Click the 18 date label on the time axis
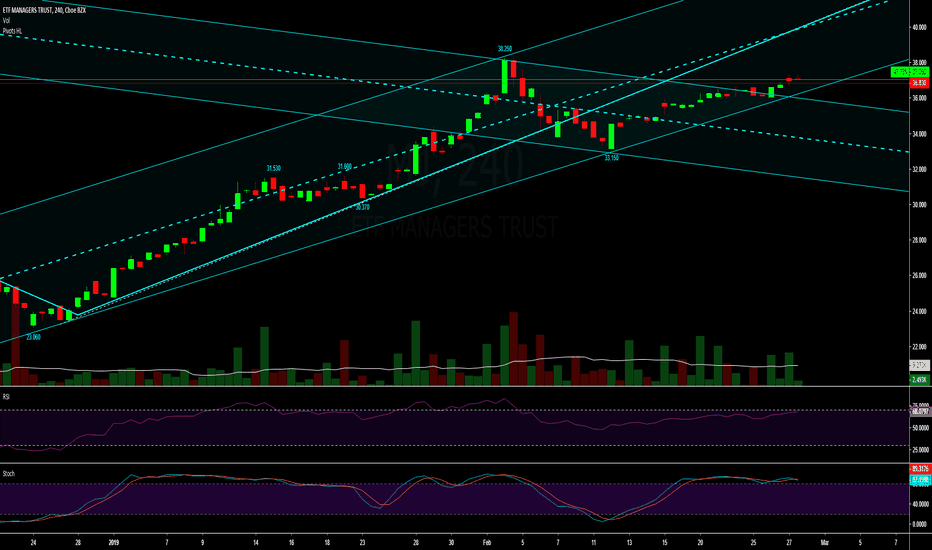Screen dimensions: 932x550 coord(327,542)
